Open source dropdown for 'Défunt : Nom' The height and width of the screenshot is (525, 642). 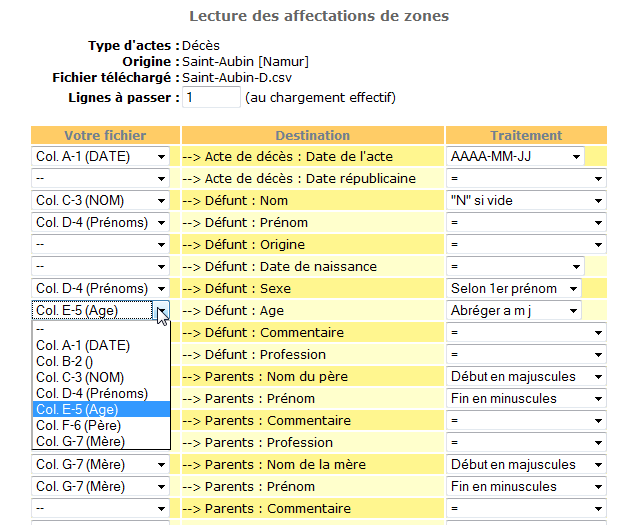click(x=101, y=201)
